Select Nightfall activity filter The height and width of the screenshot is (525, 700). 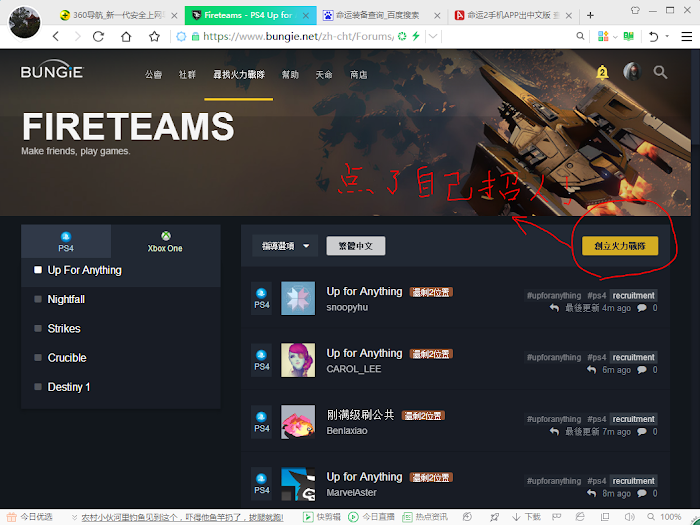coord(121,300)
